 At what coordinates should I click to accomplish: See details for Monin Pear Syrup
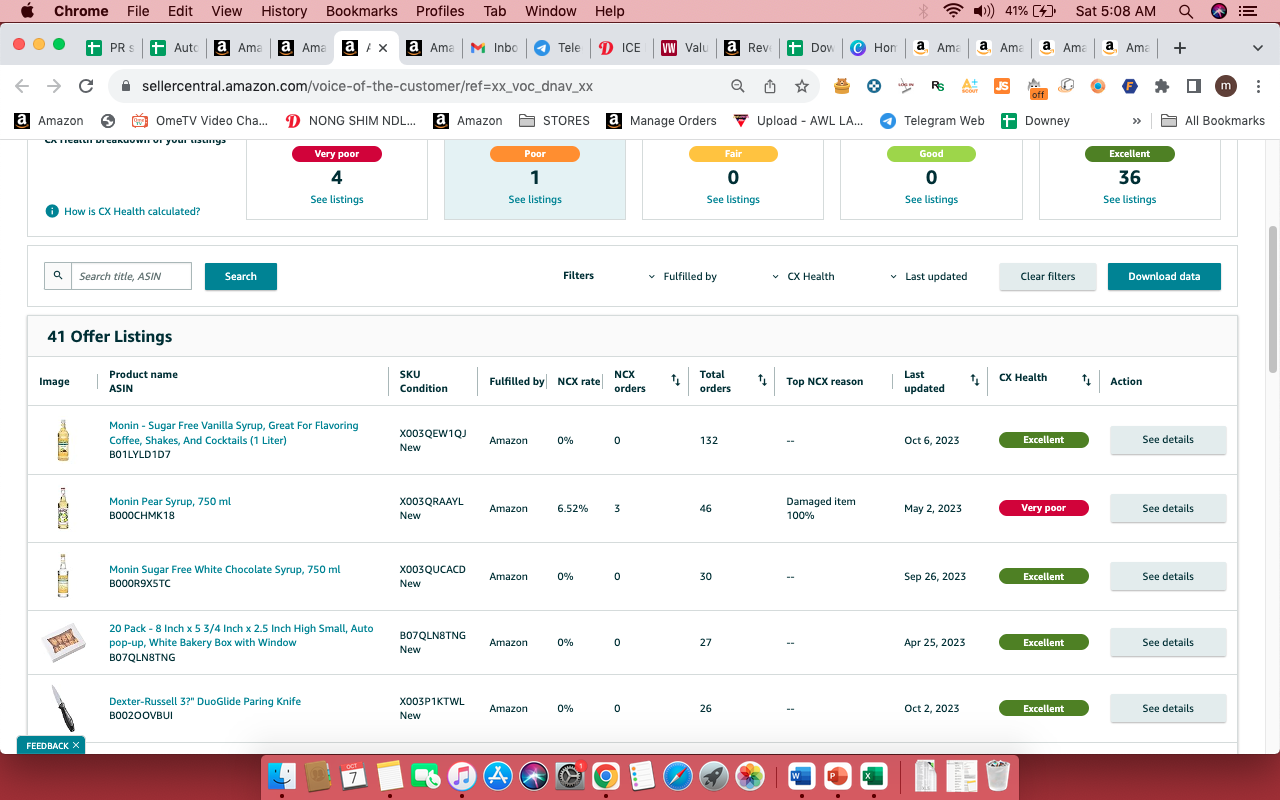(1168, 508)
